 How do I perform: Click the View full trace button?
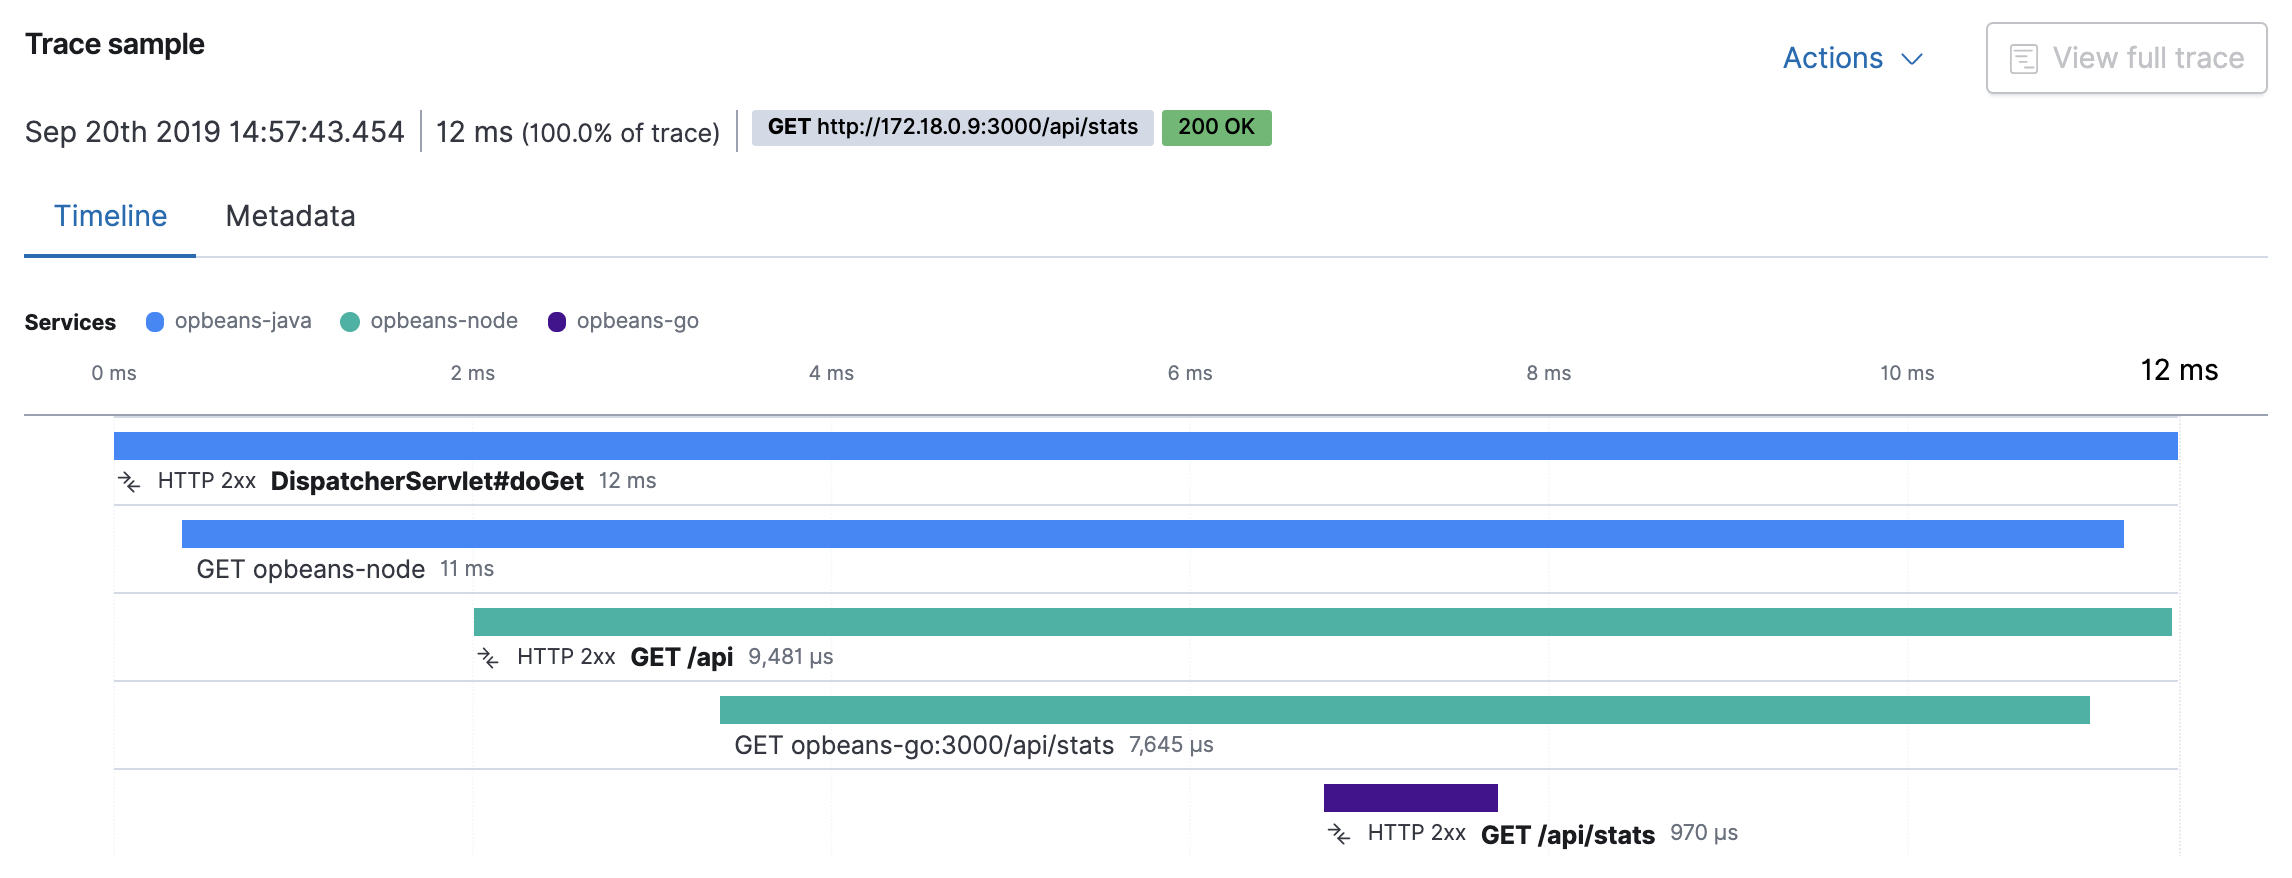point(2125,57)
